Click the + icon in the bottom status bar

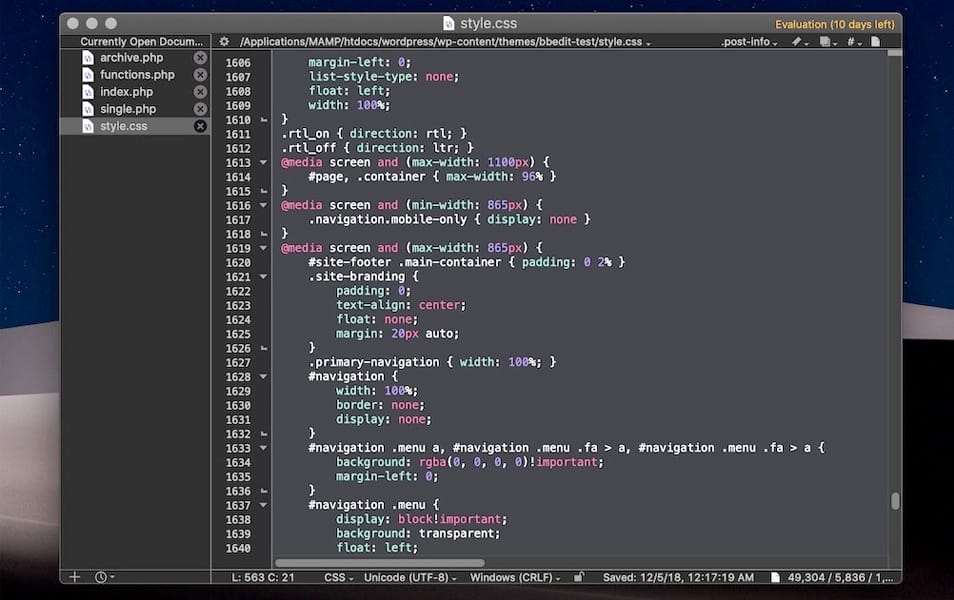[x=74, y=577]
